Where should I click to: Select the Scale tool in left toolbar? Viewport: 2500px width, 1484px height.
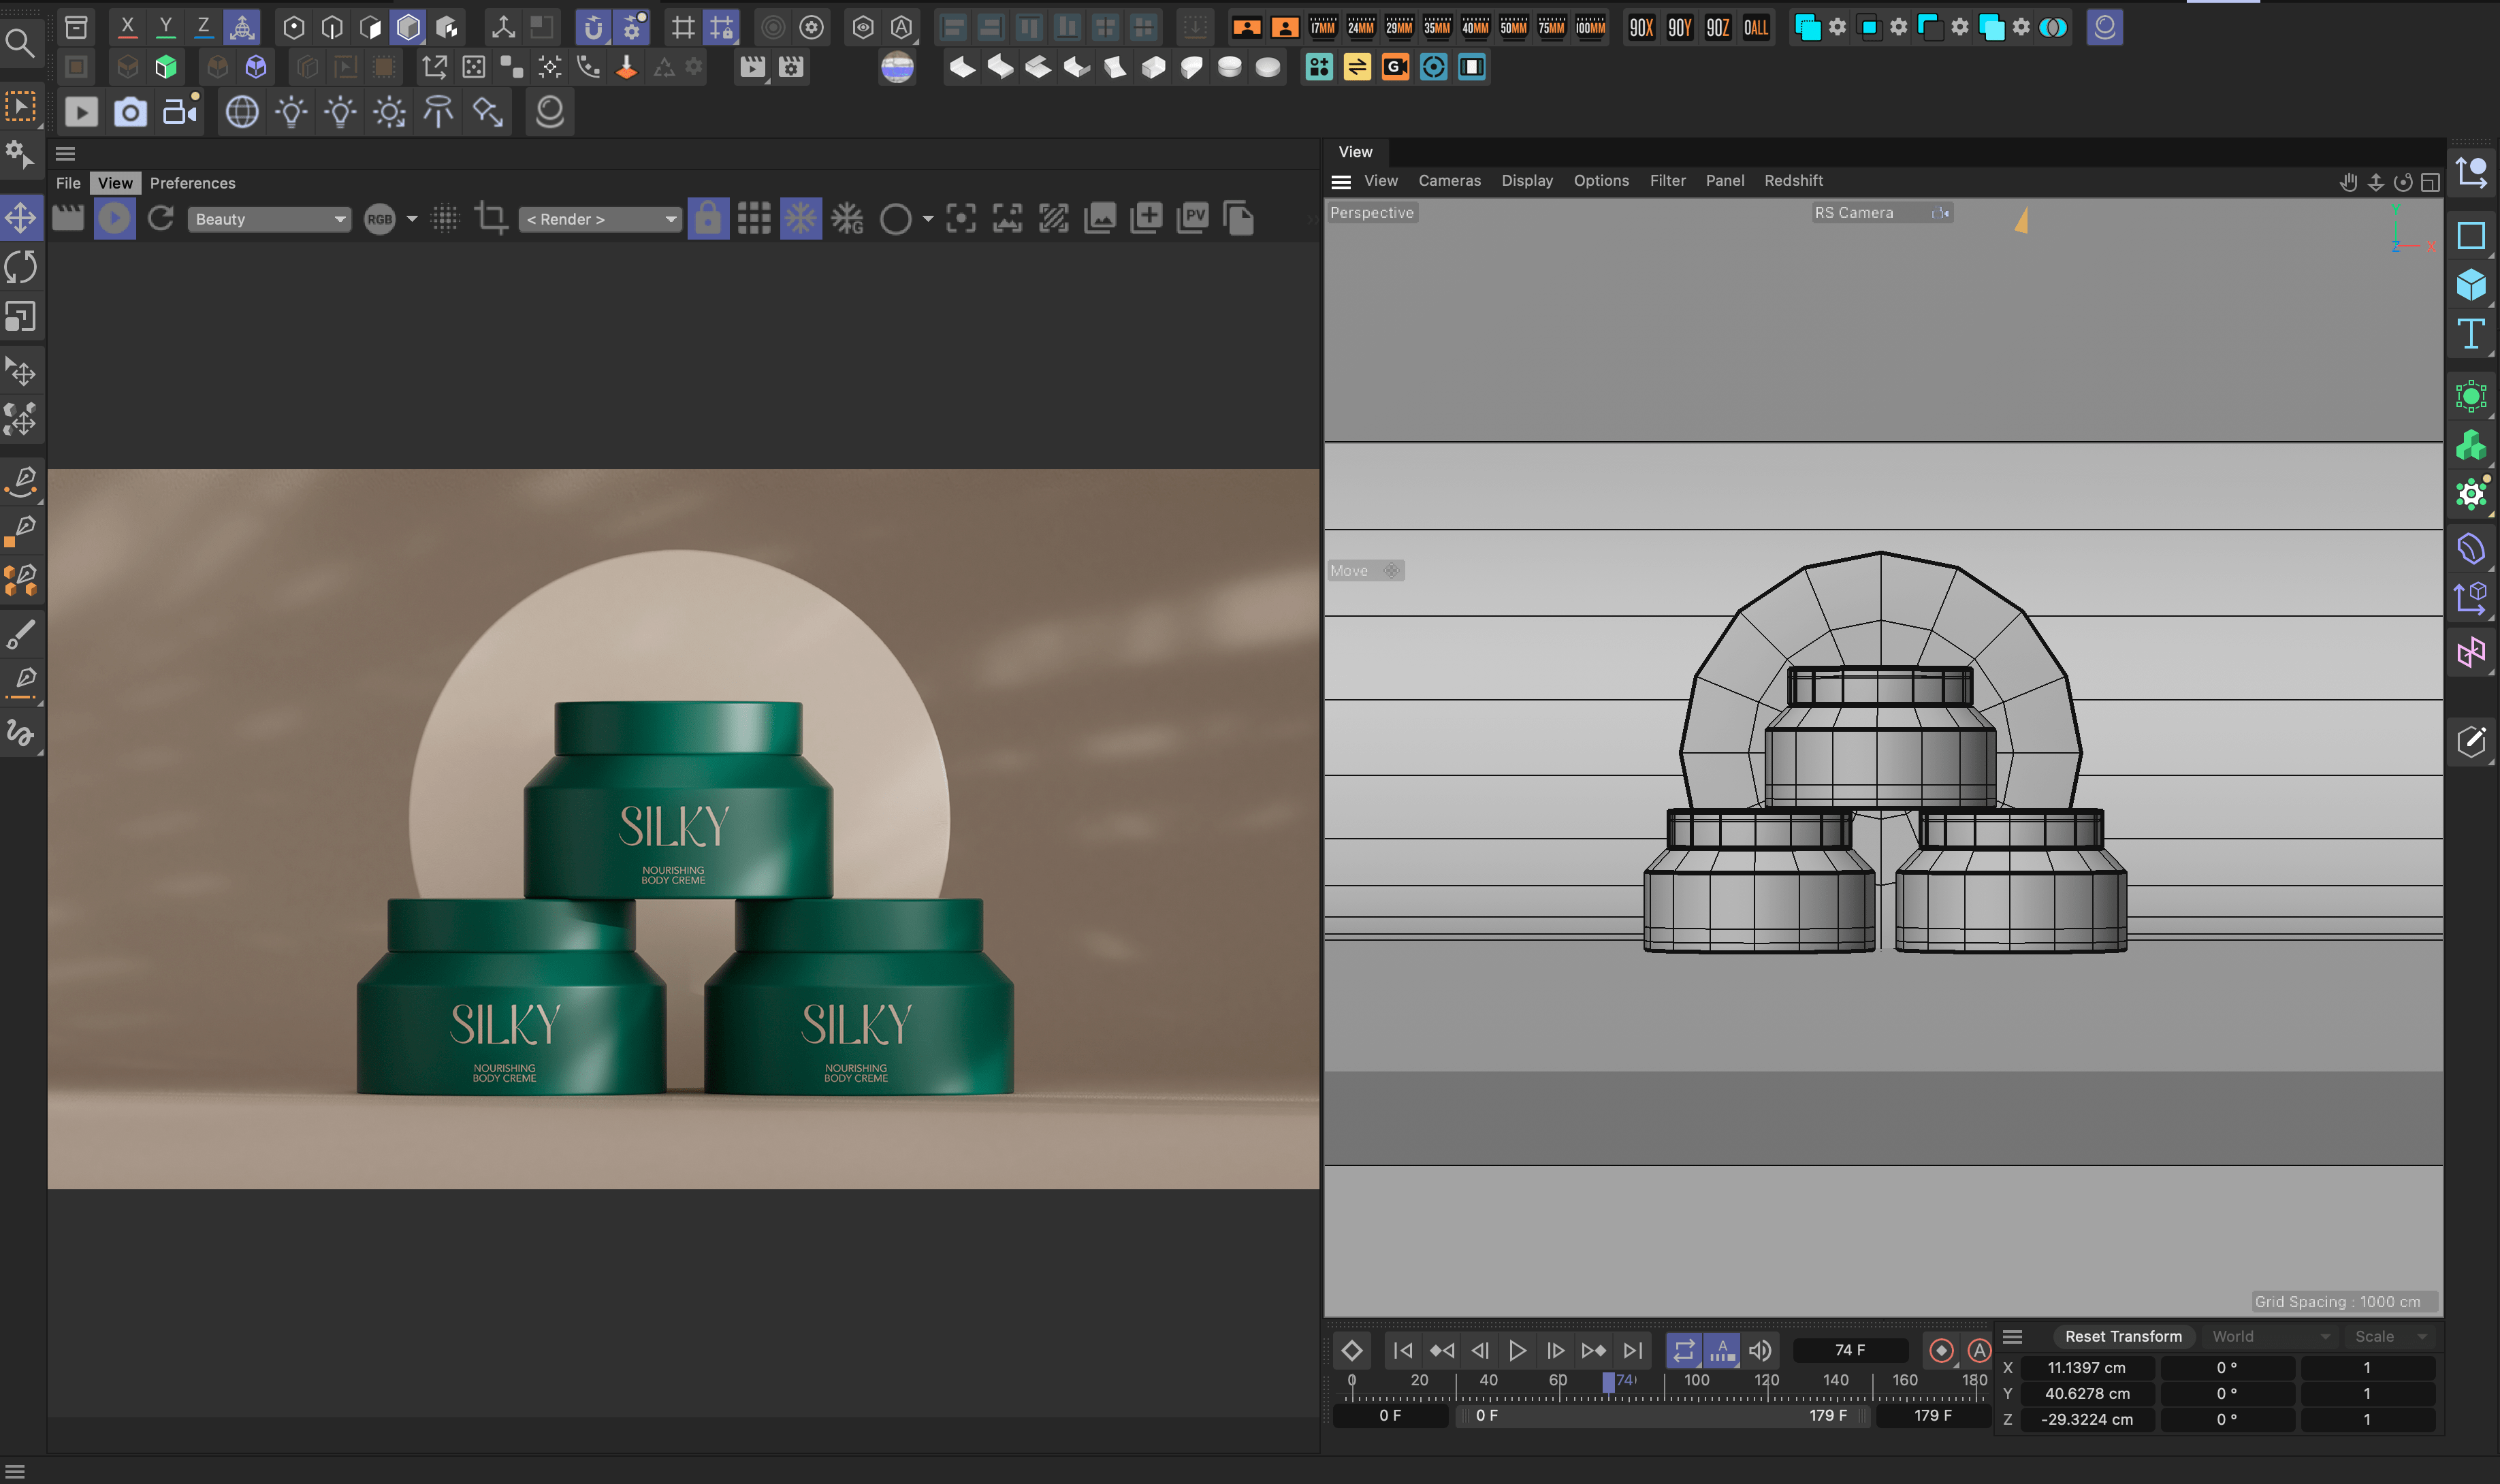[x=21, y=317]
